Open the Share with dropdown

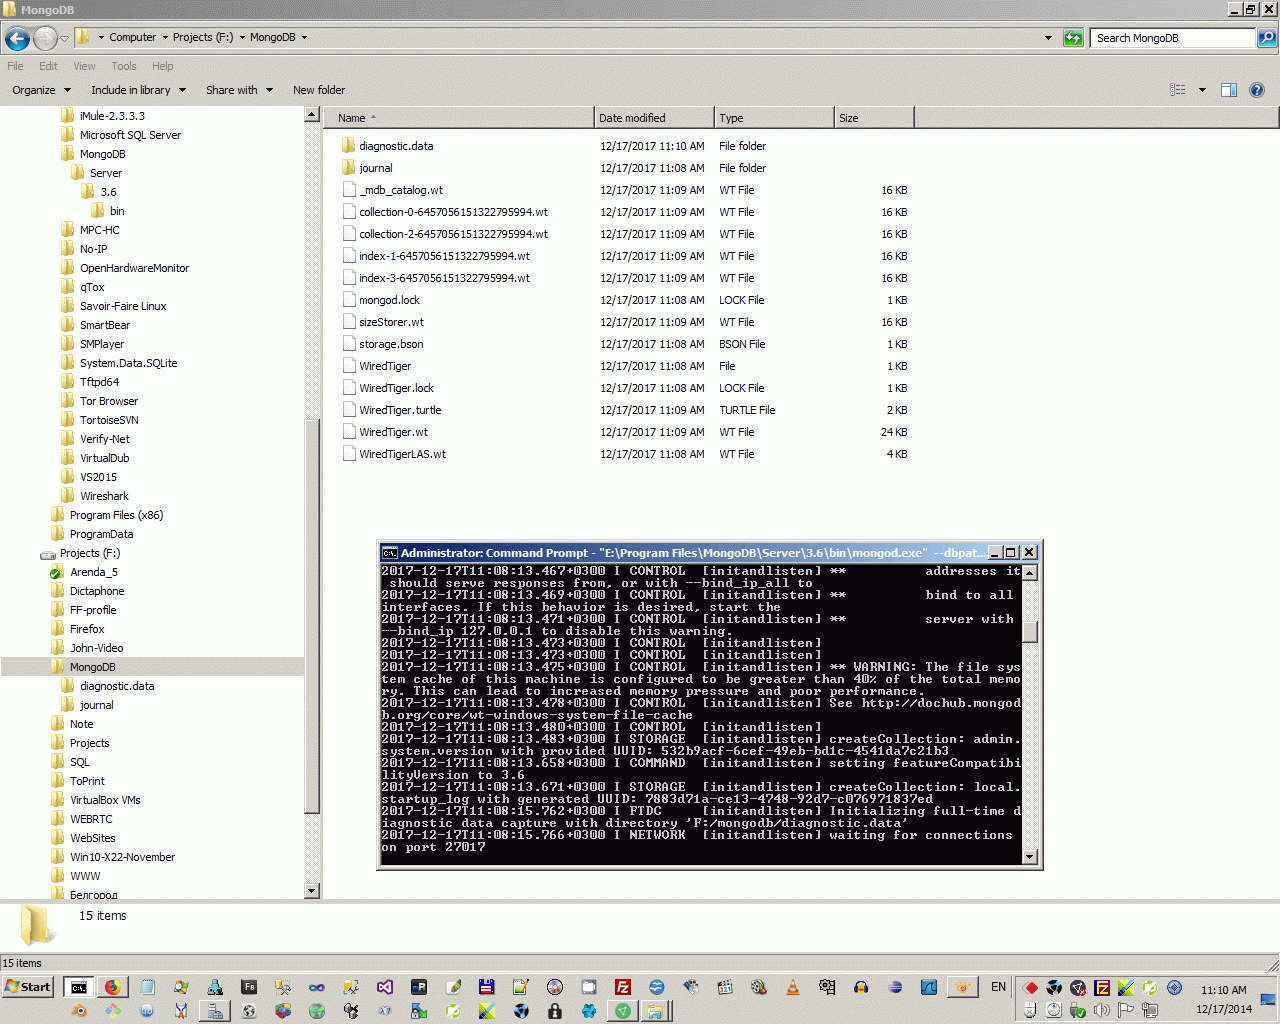point(240,90)
